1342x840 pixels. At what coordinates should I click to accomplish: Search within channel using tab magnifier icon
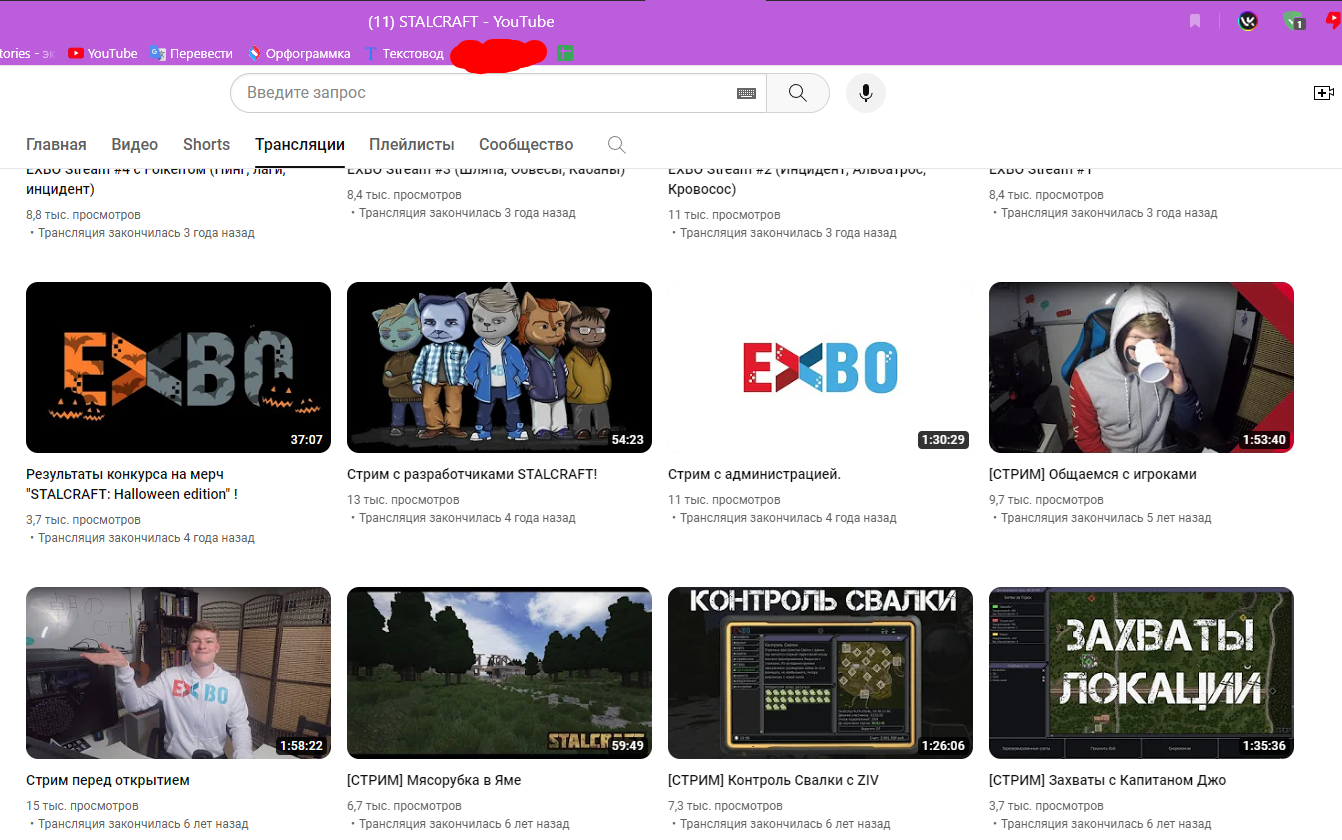coord(617,145)
